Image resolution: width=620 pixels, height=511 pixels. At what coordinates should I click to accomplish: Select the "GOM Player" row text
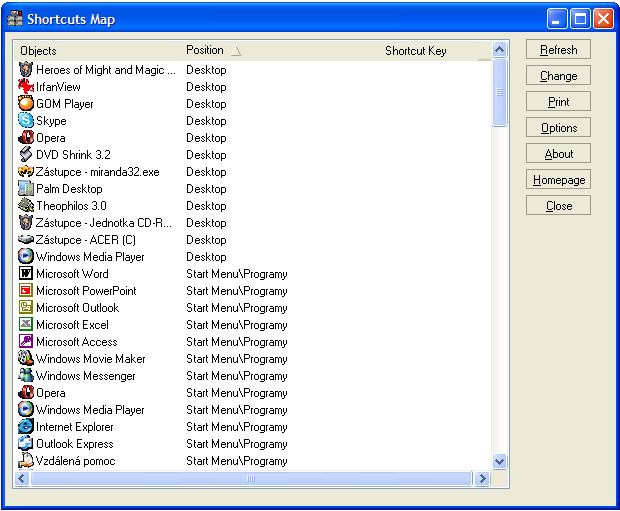coord(65,104)
